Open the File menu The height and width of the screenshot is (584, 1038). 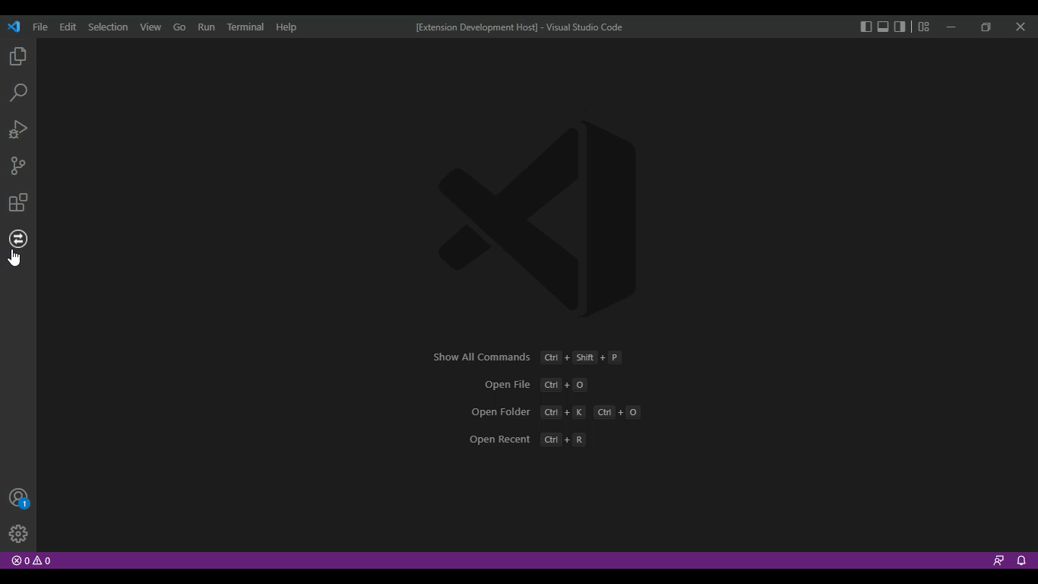click(40, 27)
